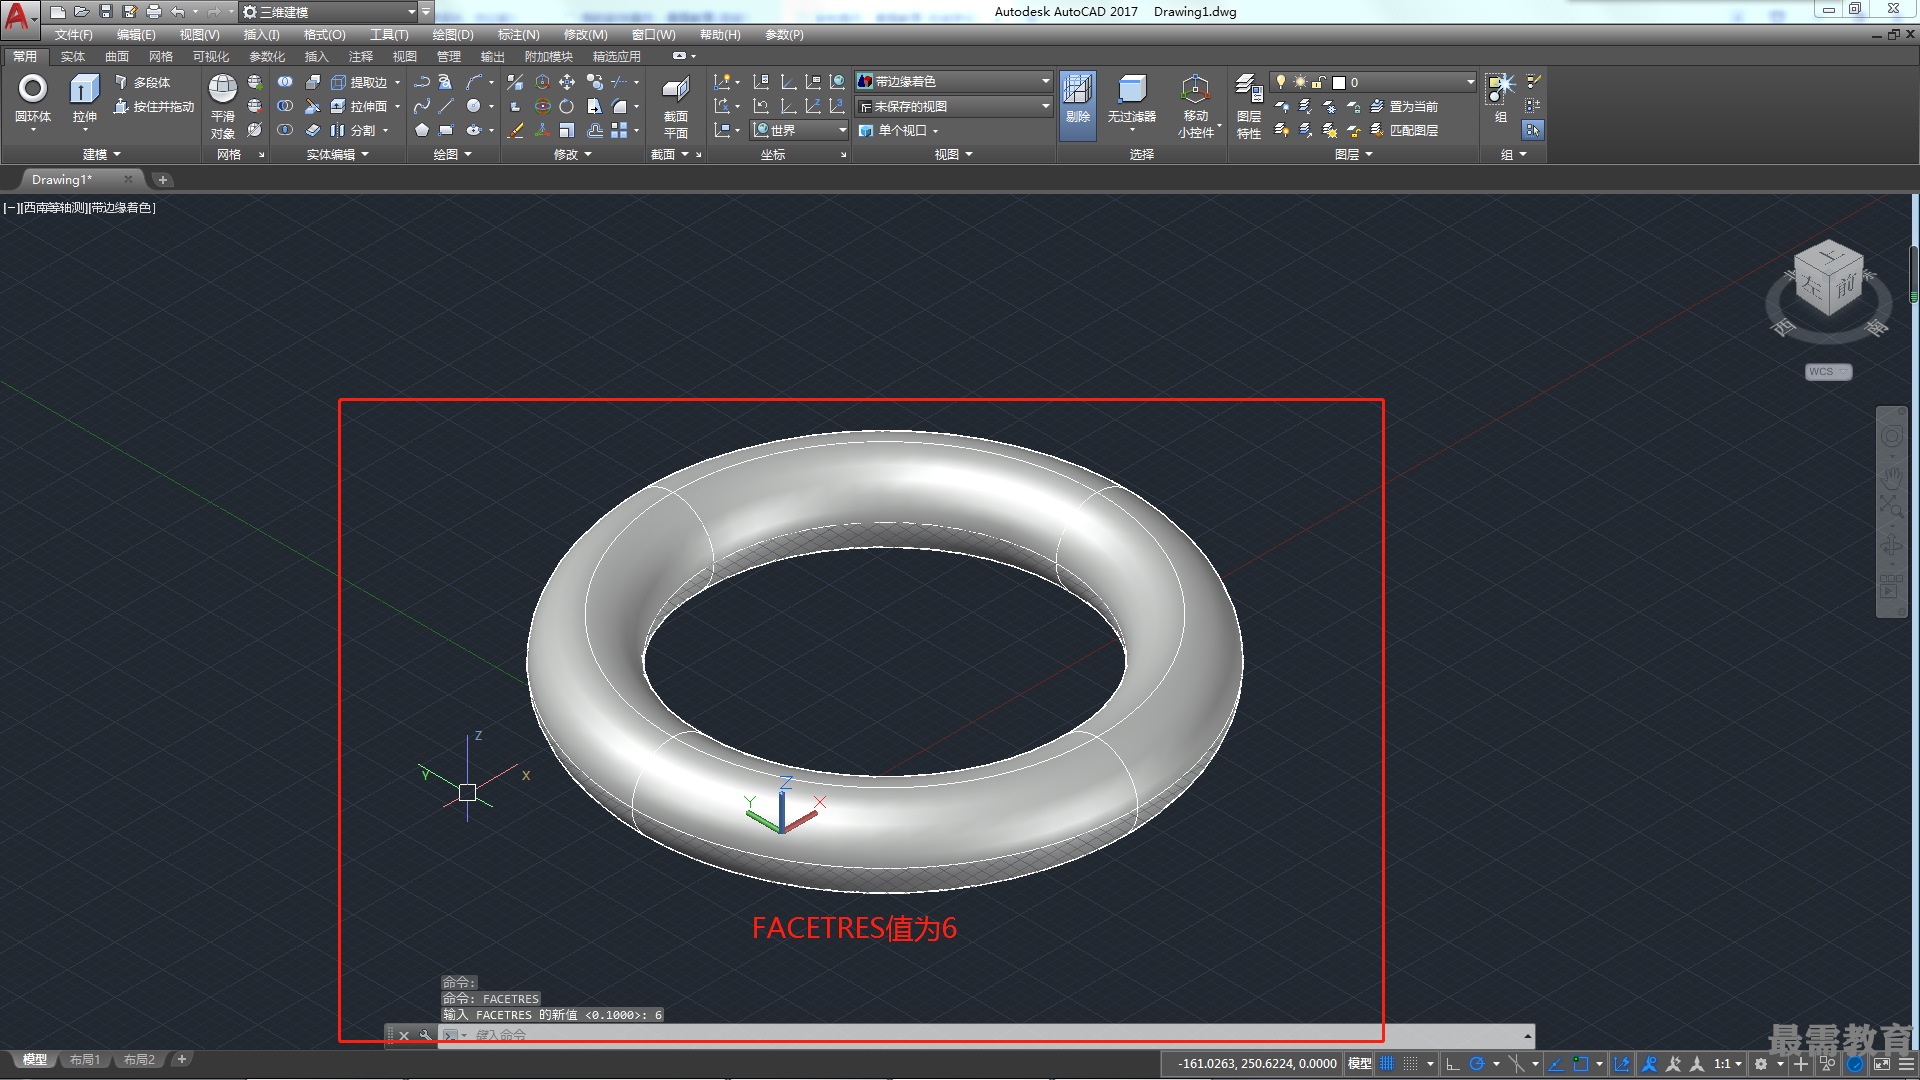This screenshot has width=1920, height=1080.
Task: Toggle dynamic UCS in status bar
Action: pyautogui.click(x=1621, y=1064)
